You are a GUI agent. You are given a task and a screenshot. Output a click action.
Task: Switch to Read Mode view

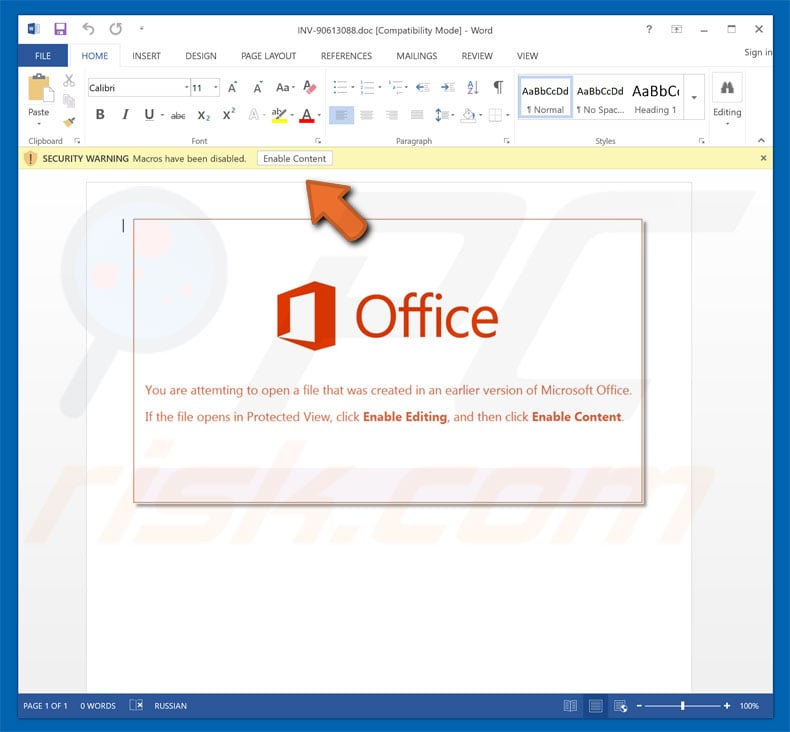(x=570, y=706)
